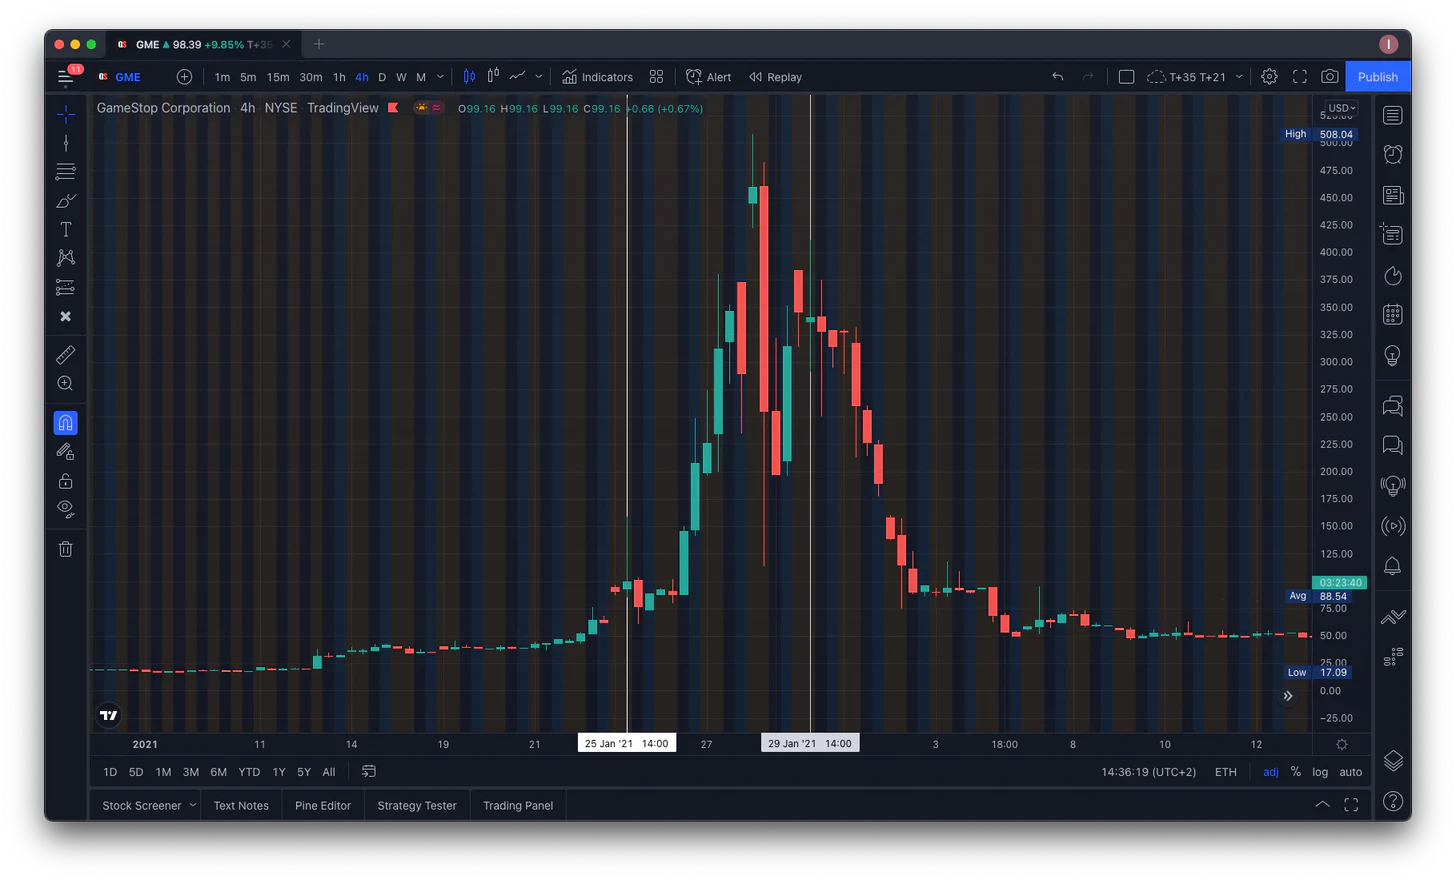Image resolution: width=1456 pixels, height=880 pixels.
Task: Open the USD currency dropdown
Action: (1341, 108)
